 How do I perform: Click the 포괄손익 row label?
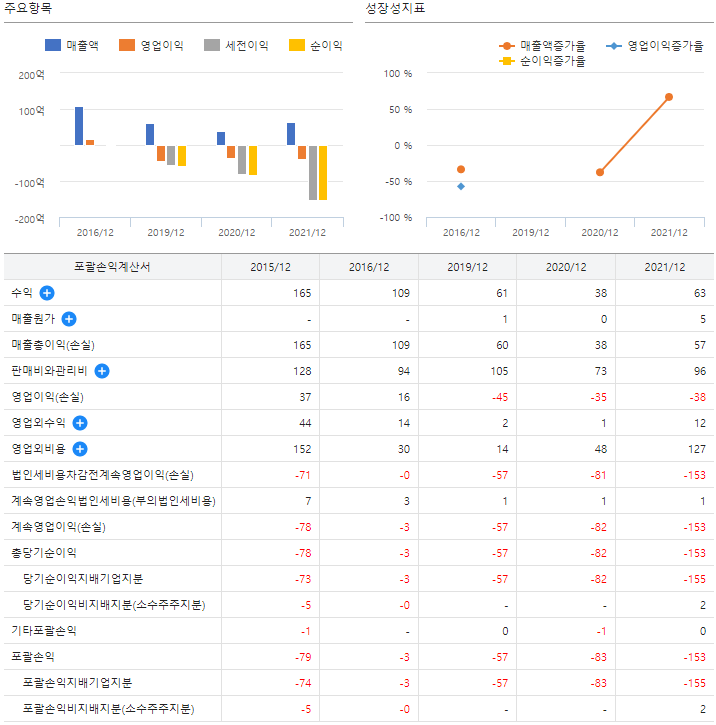[x=33, y=657]
